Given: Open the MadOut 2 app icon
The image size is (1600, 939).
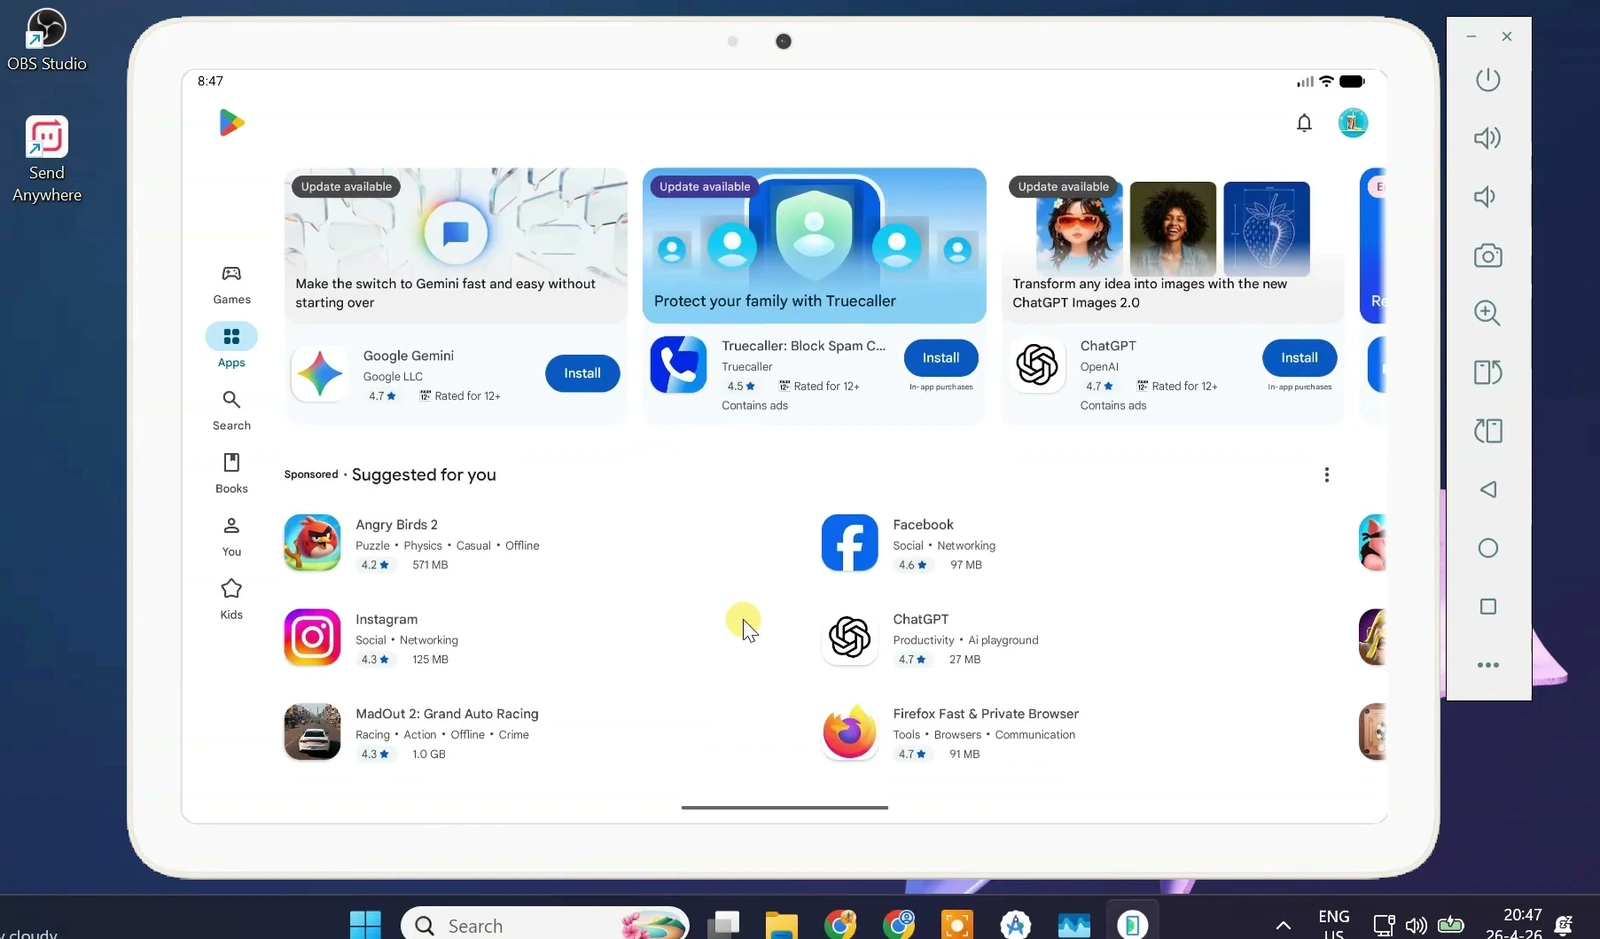Looking at the screenshot, I should (x=312, y=732).
